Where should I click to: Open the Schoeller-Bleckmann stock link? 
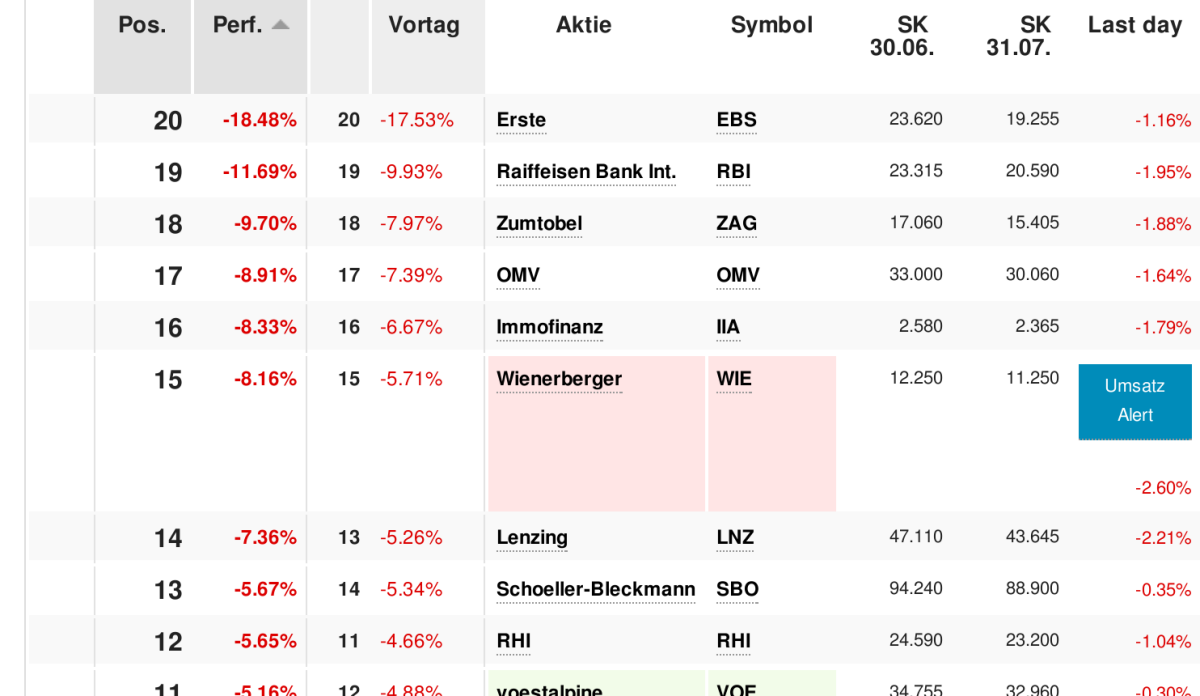point(596,590)
